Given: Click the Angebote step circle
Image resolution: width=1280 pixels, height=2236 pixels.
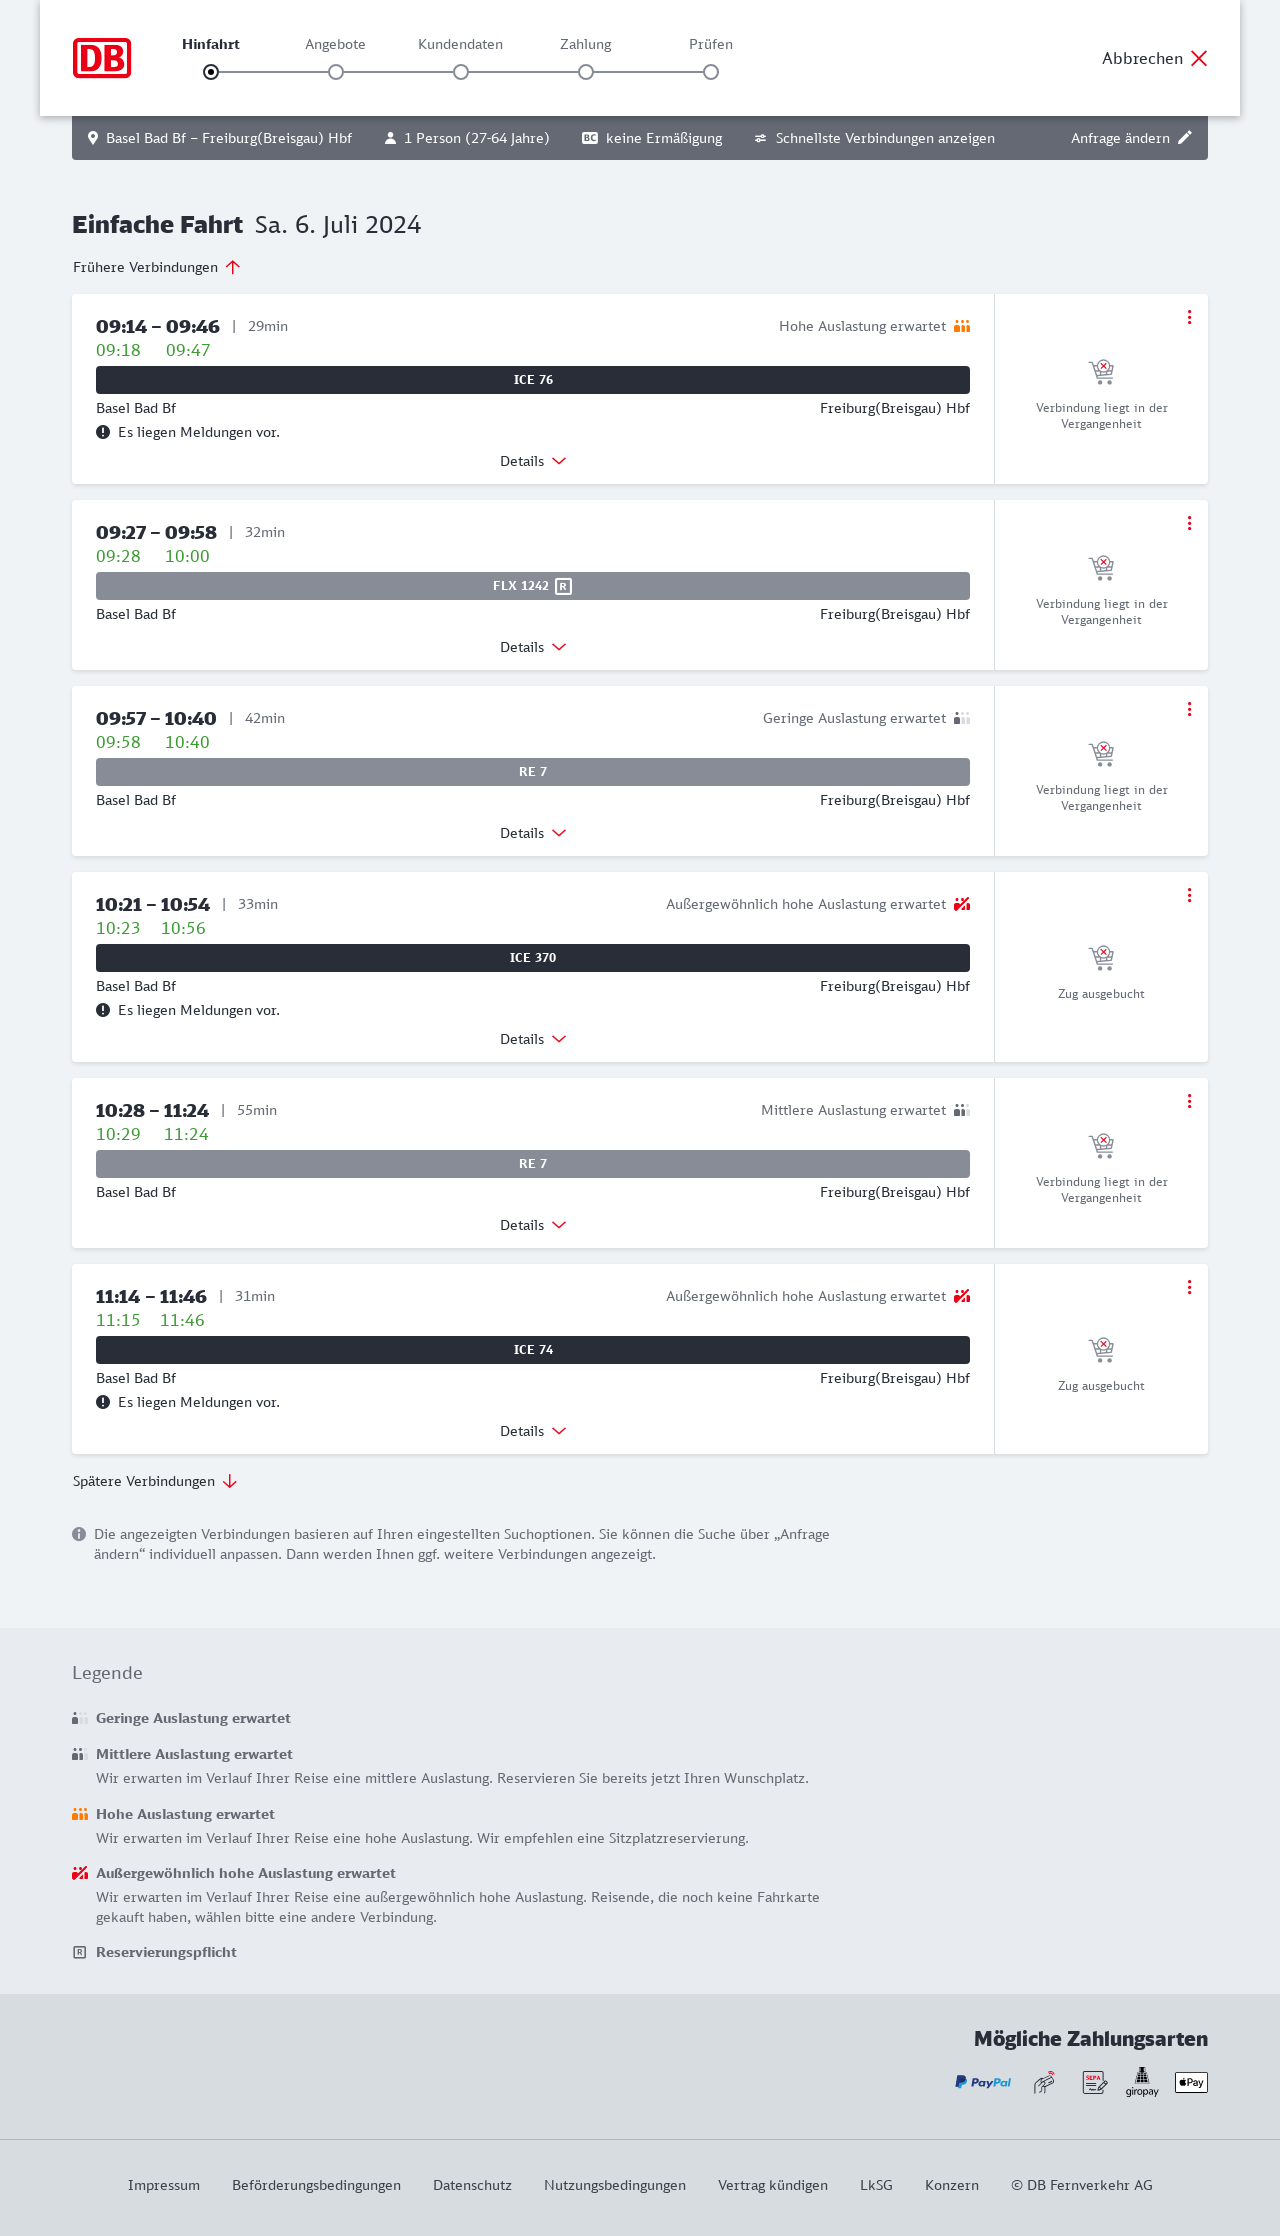Looking at the screenshot, I should coord(336,72).
